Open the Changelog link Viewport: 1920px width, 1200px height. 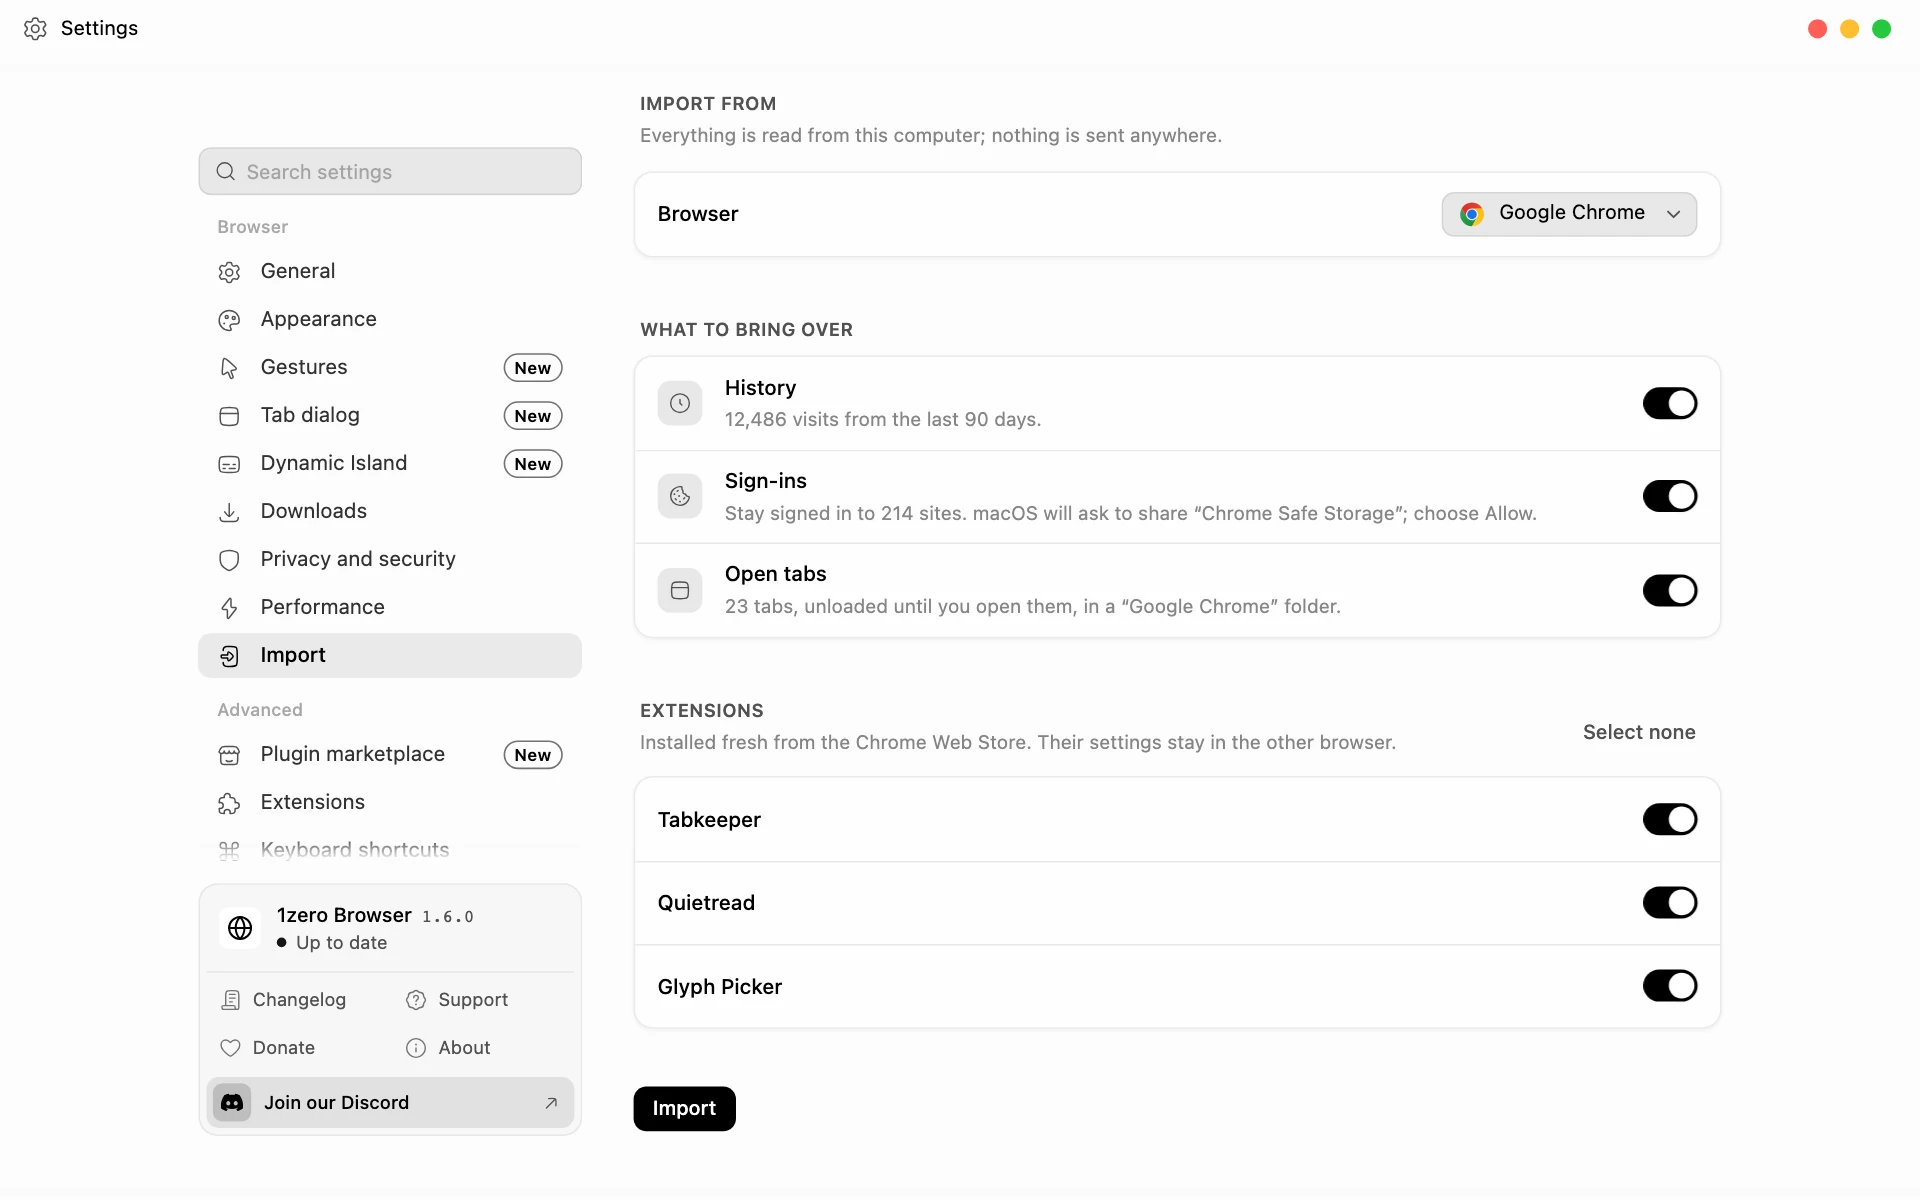coord(283,1000)
